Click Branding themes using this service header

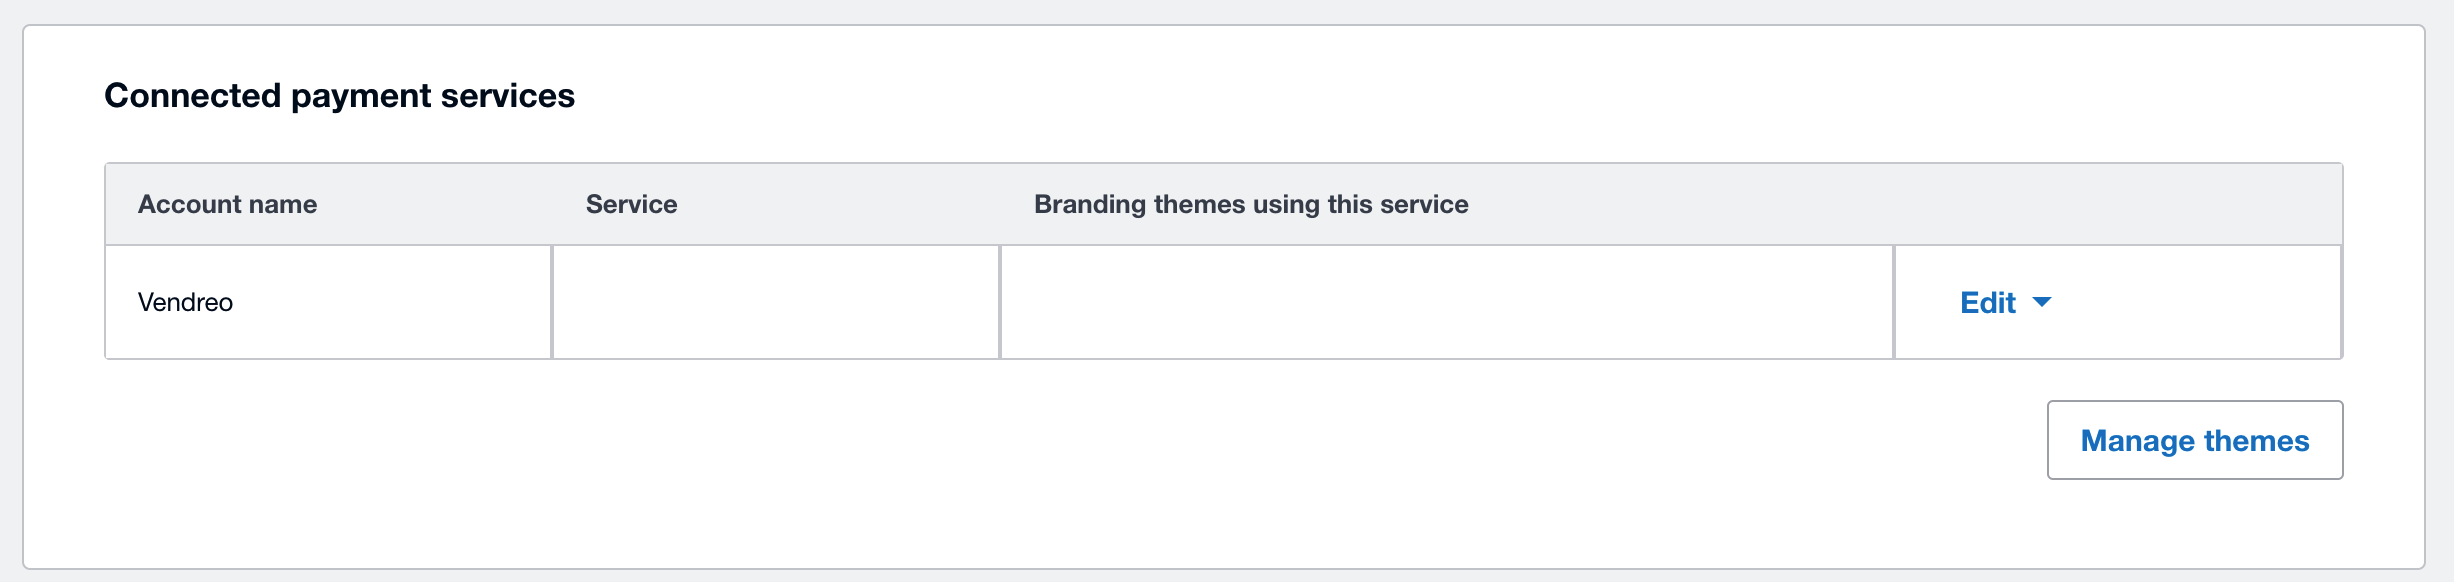click(x=1250, y=204)
